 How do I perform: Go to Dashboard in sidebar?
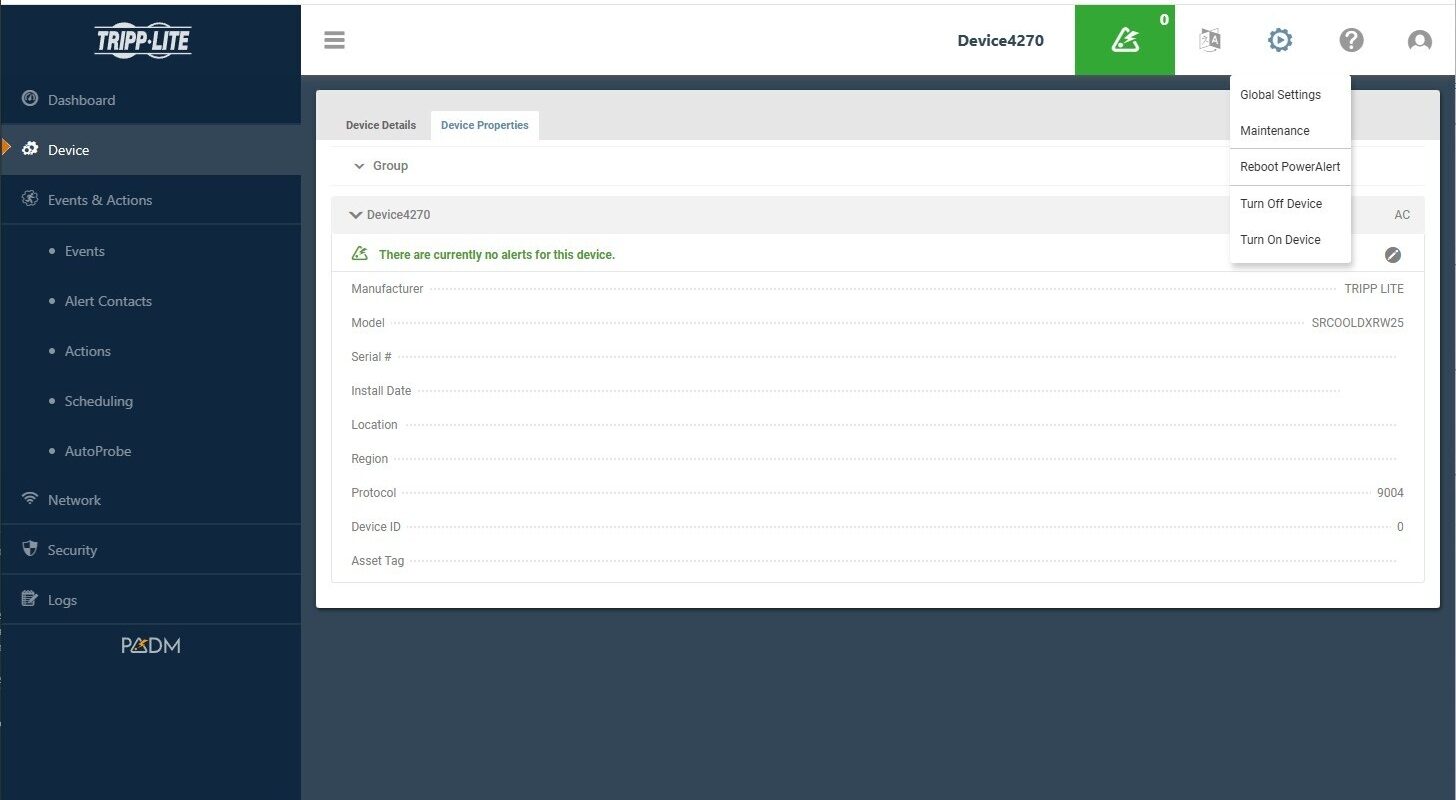point(81,100)
